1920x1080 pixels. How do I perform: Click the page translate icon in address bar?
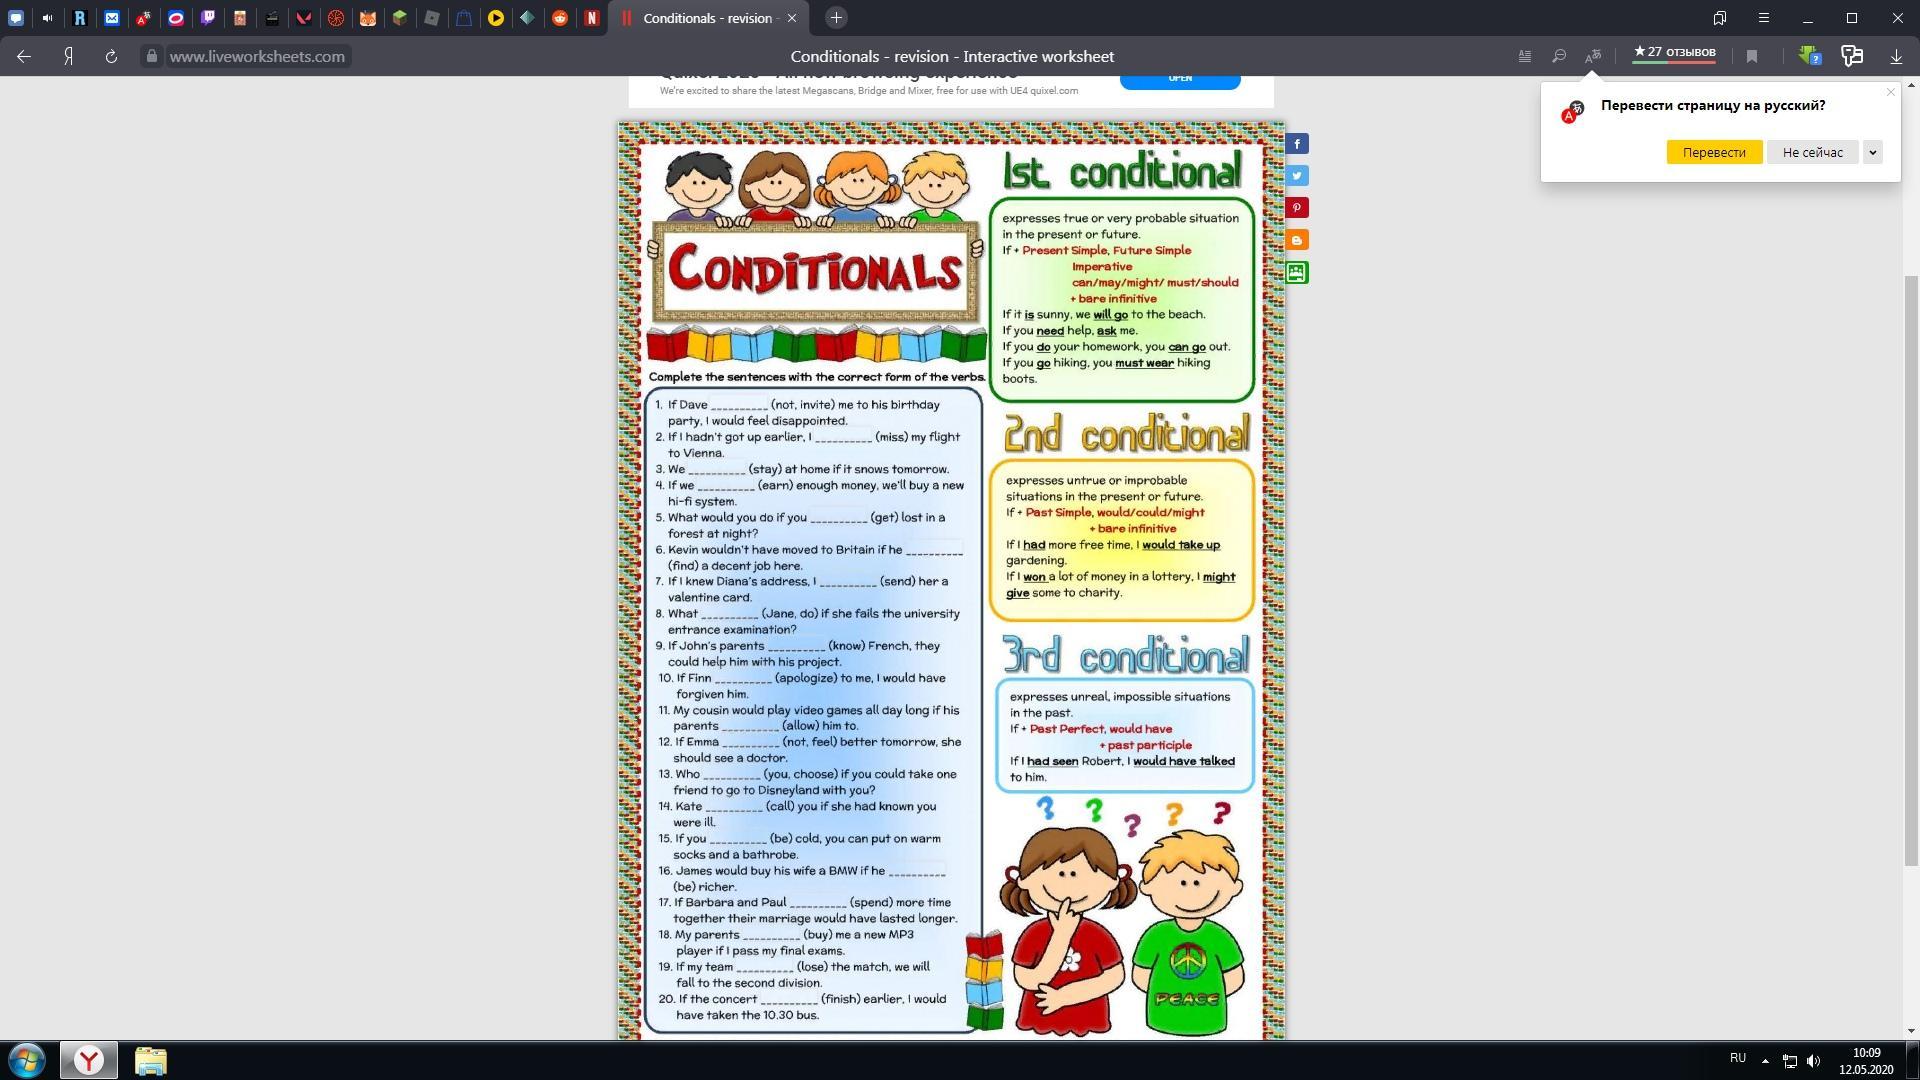coord(1593,57)
